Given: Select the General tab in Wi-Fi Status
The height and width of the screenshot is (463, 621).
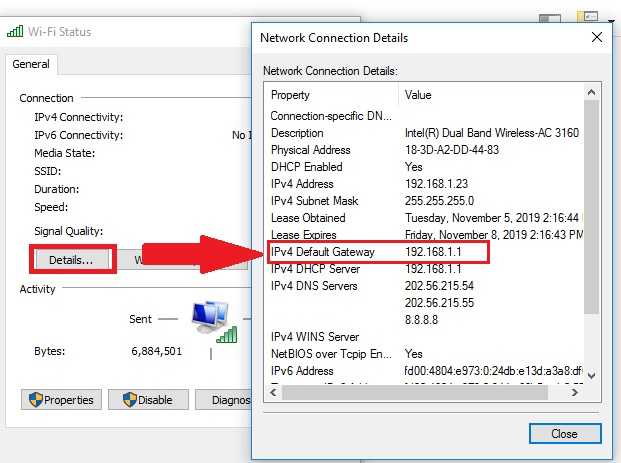Looking at the screenshot, I should coord(31,64).
